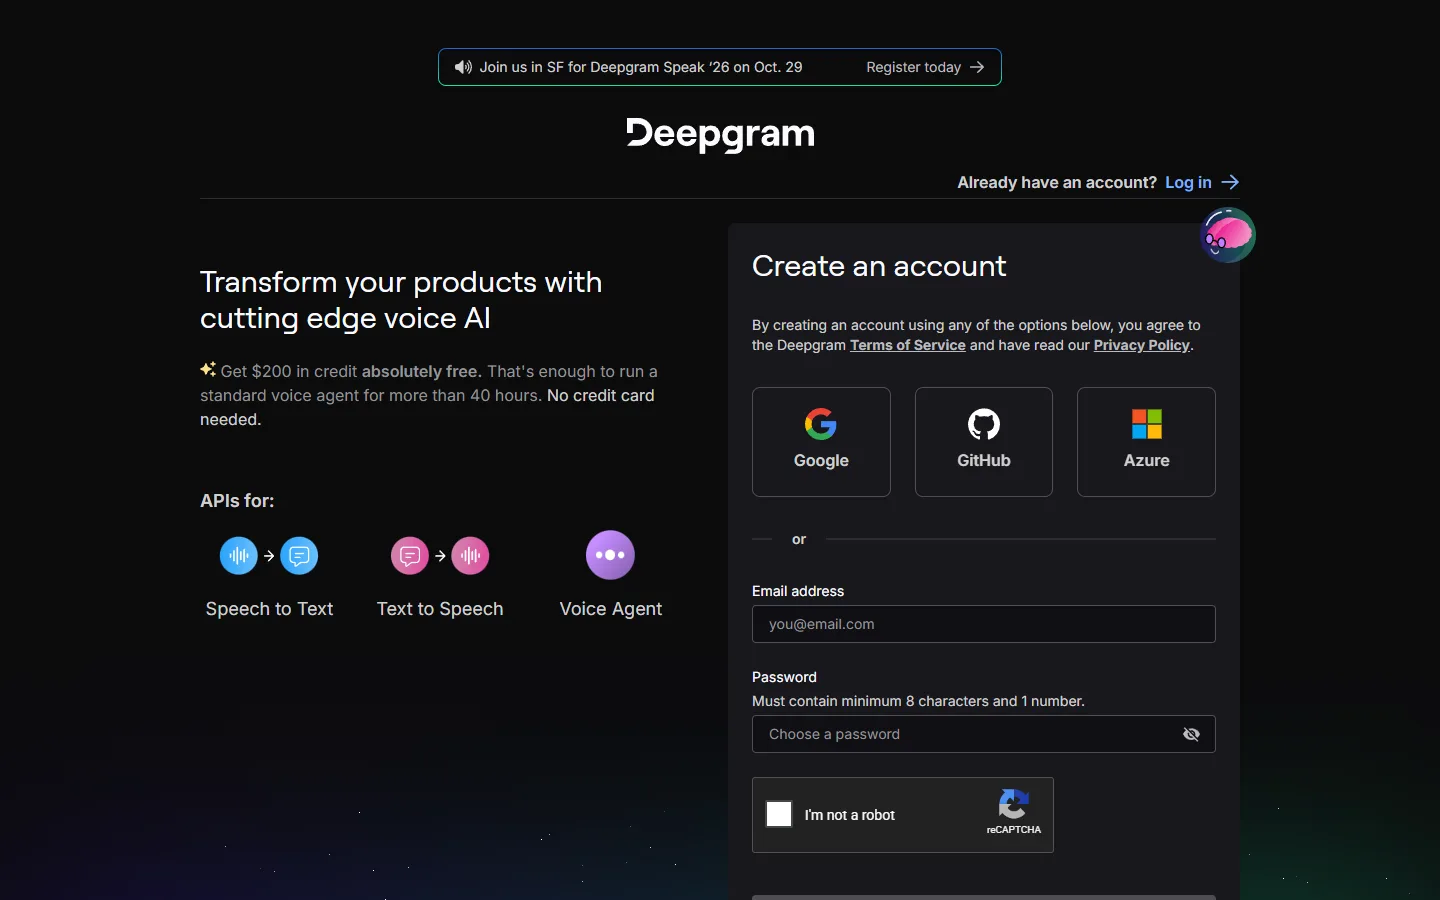Click the Text to Speech pink icon
Screen dimensions: 1440x900
[x=440, y=556]
